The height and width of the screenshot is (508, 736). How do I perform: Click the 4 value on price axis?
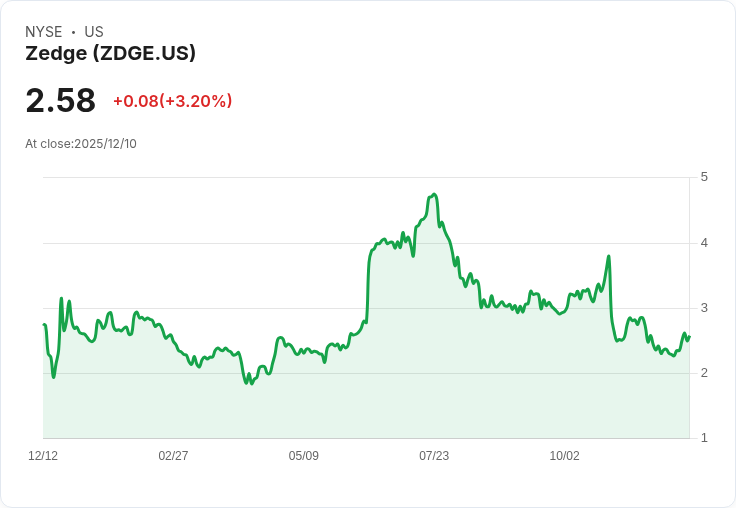704,243
